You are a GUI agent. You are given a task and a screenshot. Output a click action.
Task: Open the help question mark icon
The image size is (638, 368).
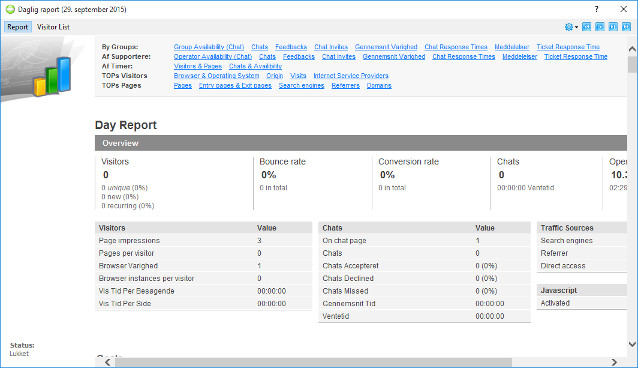(x=596, y=9)
